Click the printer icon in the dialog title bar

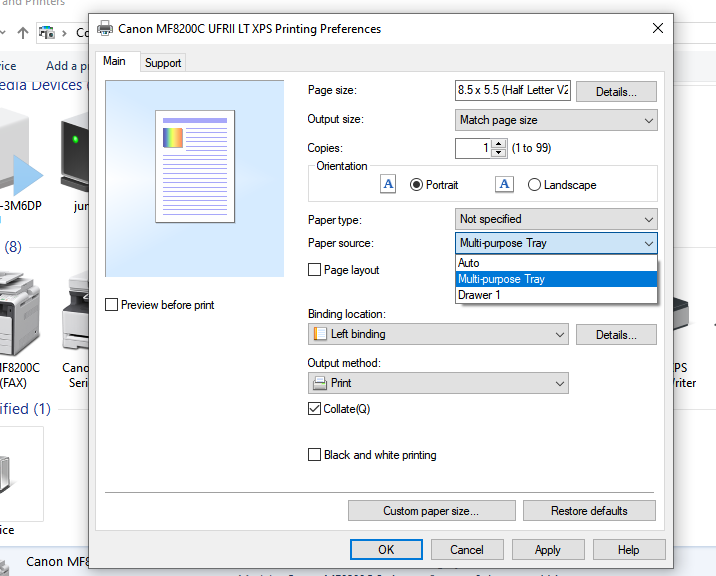pos(105,28)
